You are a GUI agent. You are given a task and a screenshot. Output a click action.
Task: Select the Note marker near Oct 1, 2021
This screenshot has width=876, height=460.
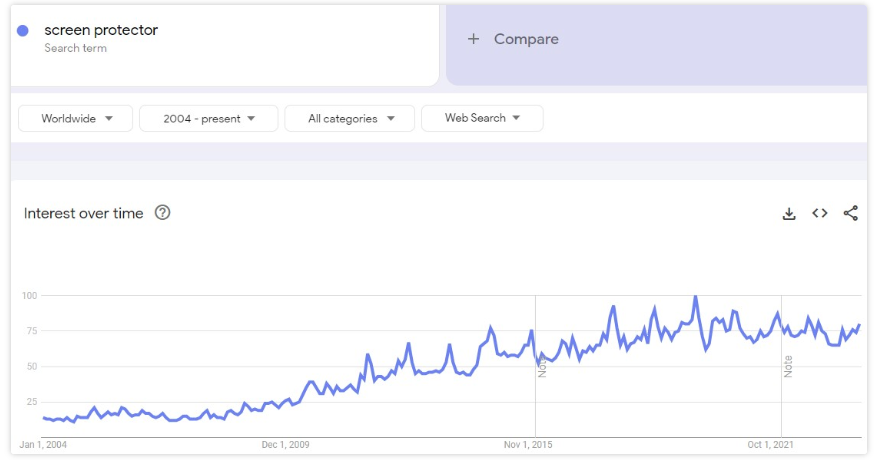788,366
